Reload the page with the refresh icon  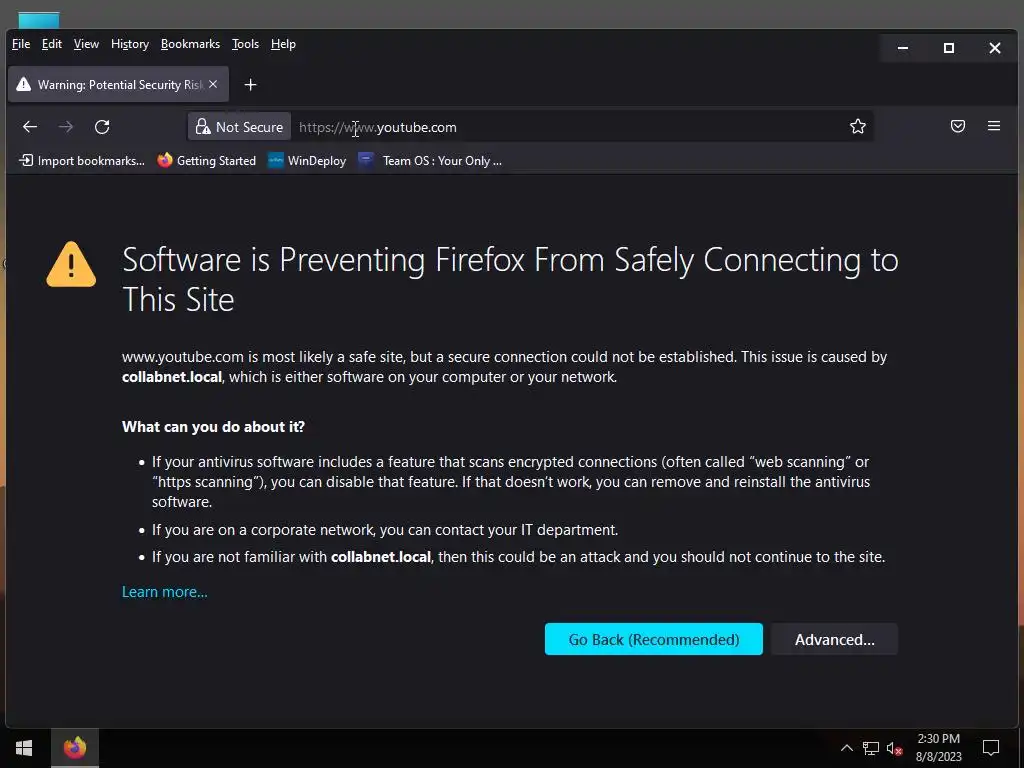pyautogui.click(x=102, y=127)
